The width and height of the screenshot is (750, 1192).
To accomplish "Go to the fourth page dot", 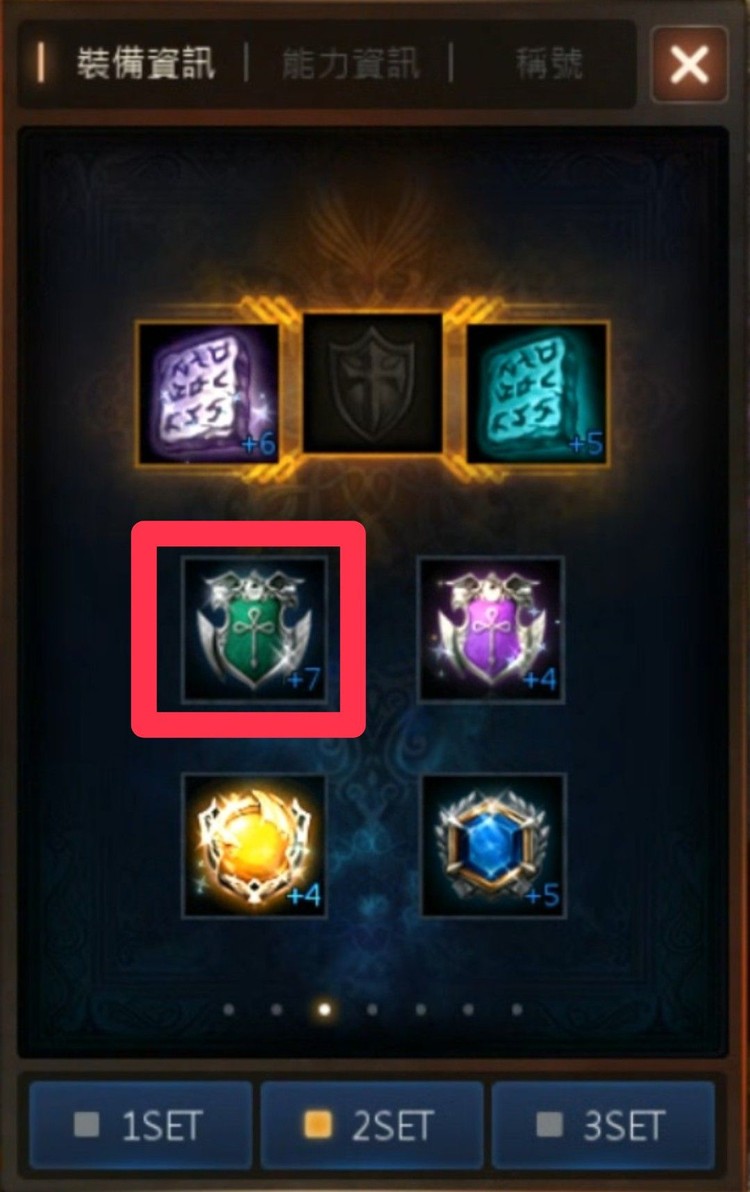I will click(x=372, y=1010).
